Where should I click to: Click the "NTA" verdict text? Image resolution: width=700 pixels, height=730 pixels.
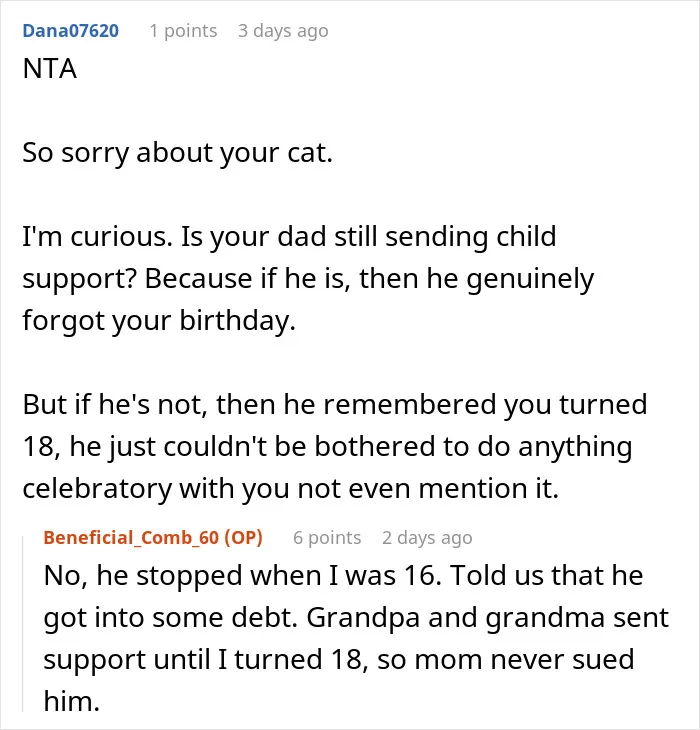[x=49, y=69]
